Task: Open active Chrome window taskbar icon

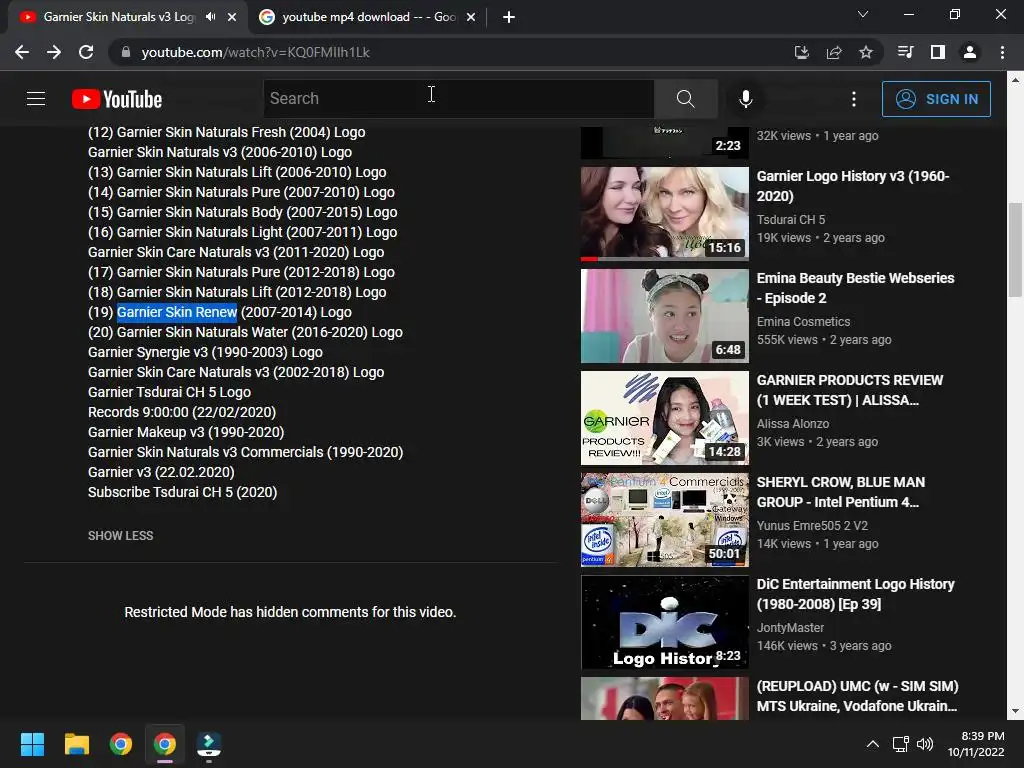Action: click(165, 744)
